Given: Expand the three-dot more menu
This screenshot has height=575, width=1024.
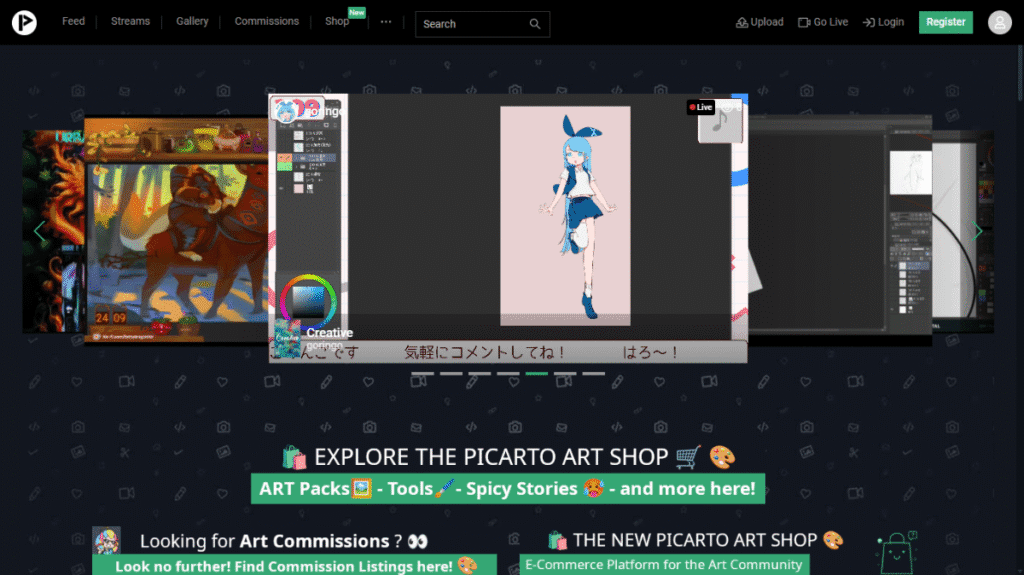Looking at the screenshot, I should pos(386,22).
